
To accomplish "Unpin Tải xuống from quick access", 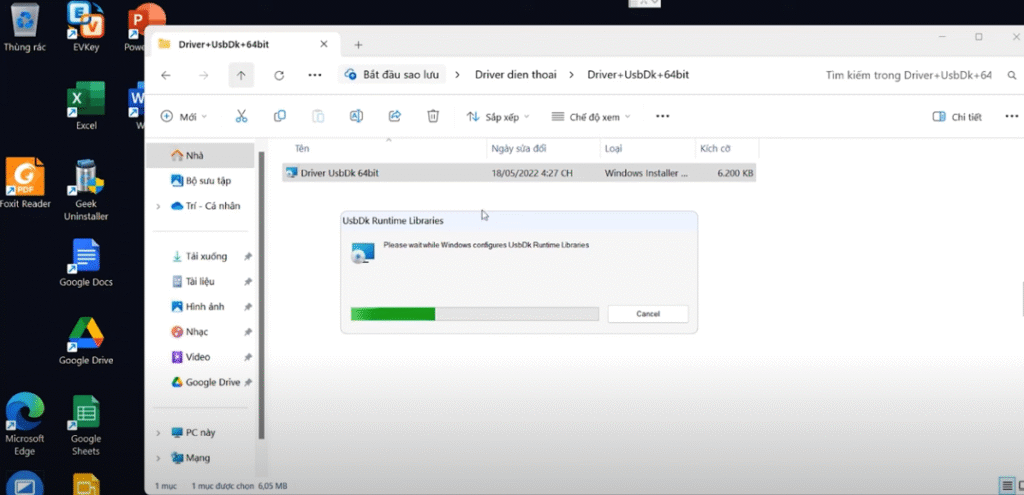I will point(248,257).
